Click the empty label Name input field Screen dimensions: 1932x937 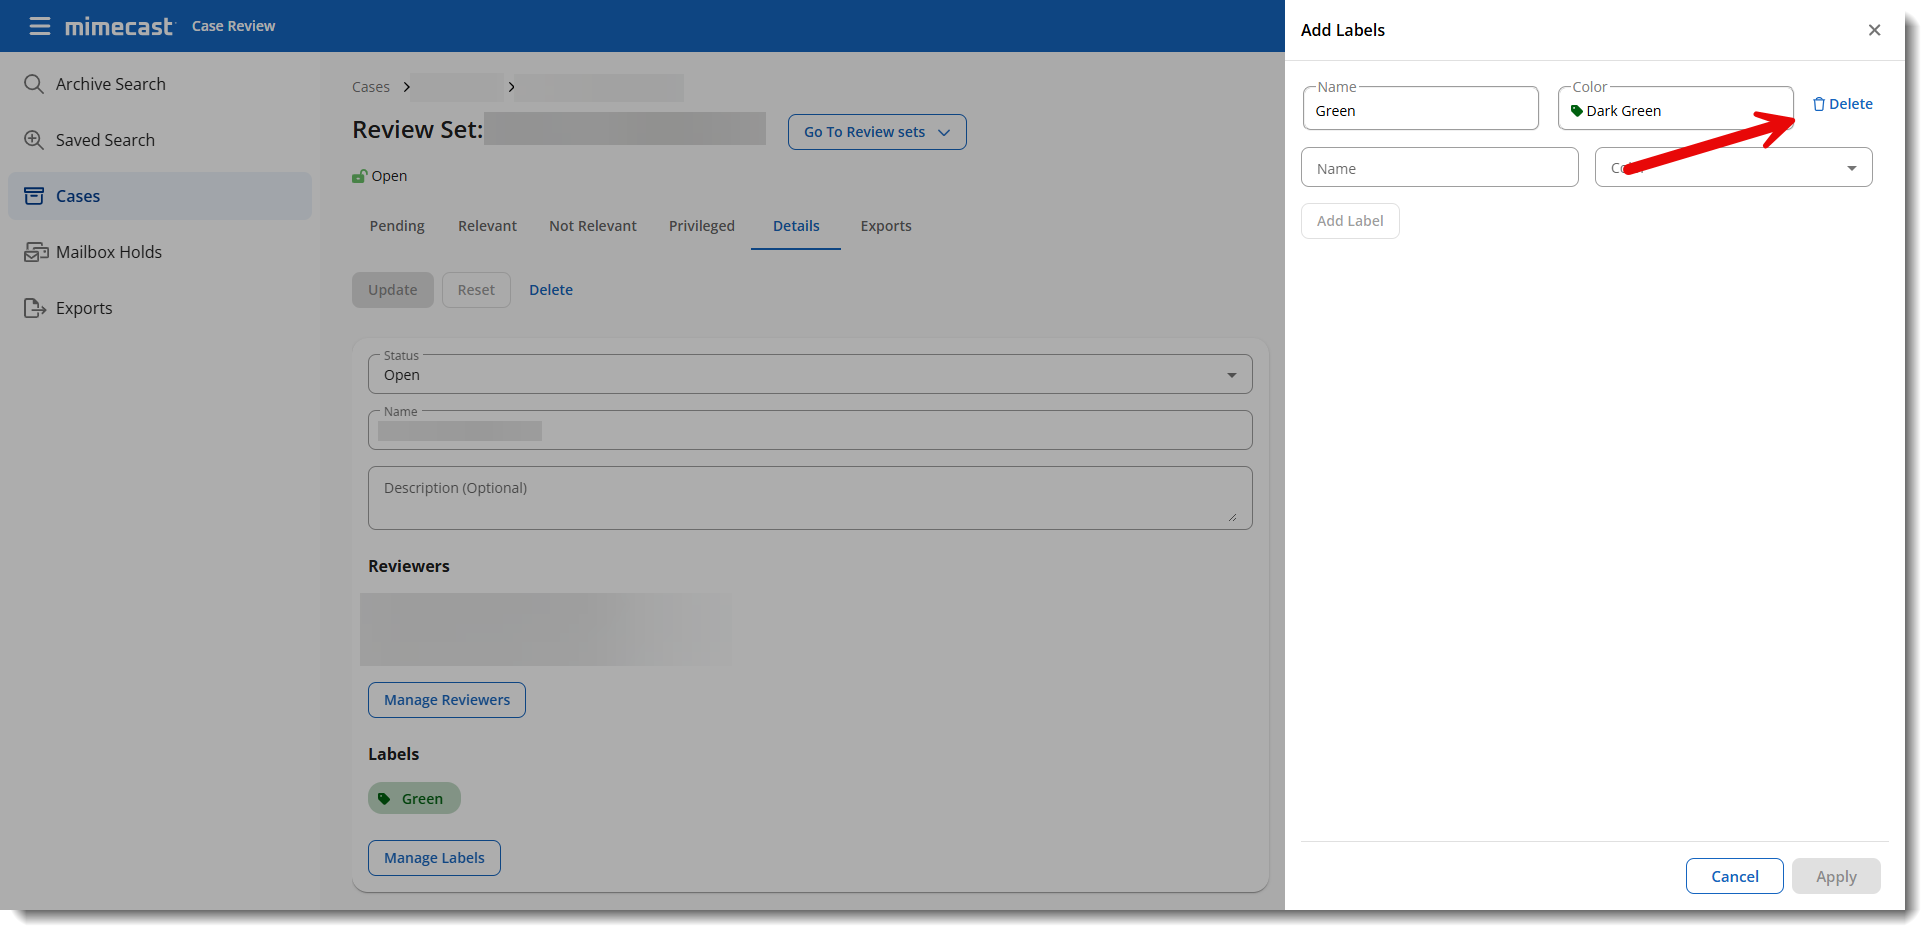pos(1439,168)
